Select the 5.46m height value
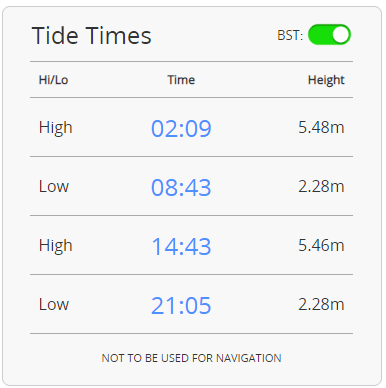Viewport: 386px width, 388px height. (321, 245)
